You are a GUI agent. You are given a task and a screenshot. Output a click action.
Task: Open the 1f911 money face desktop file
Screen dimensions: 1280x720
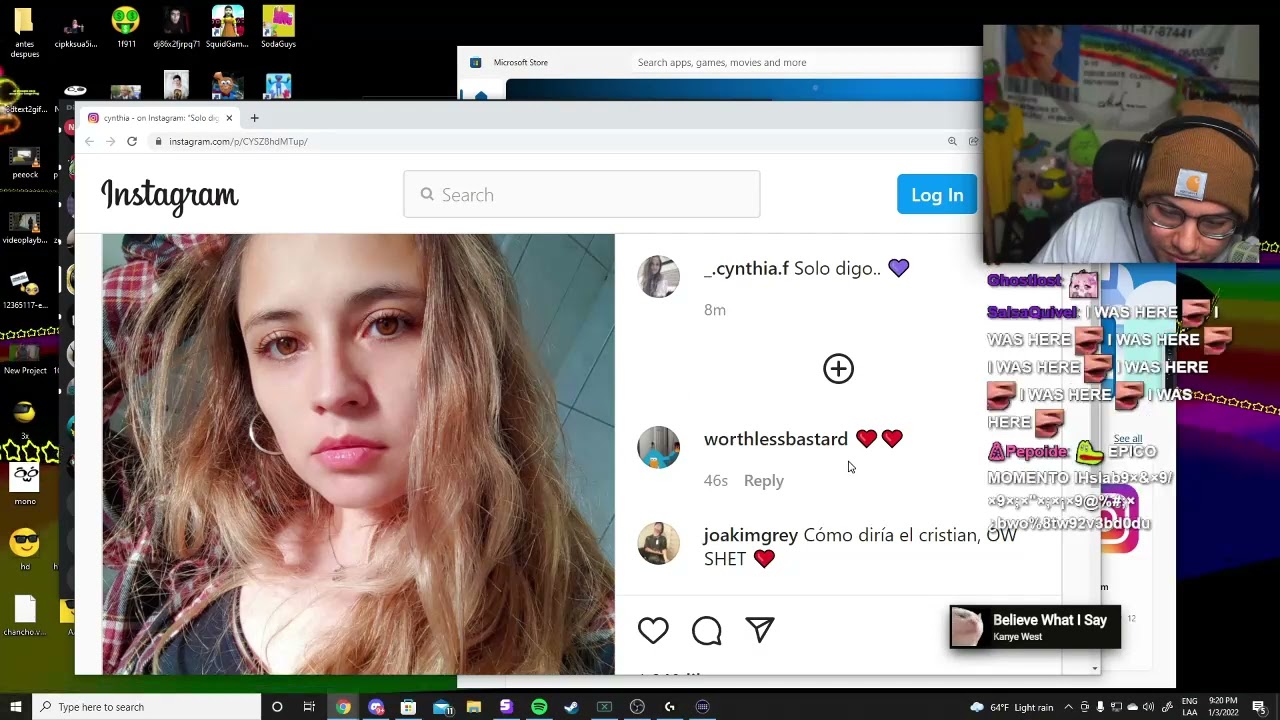coord(126,27)
